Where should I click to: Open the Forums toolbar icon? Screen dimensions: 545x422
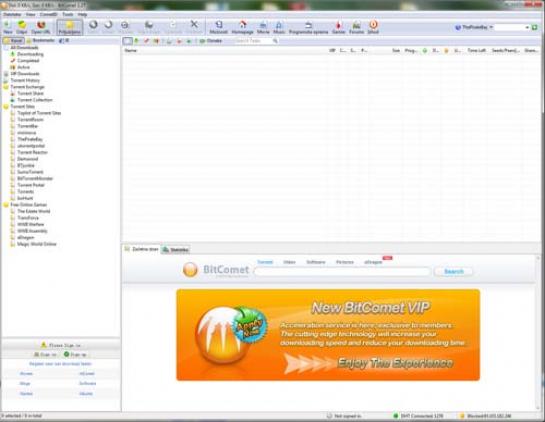(356, 27)
